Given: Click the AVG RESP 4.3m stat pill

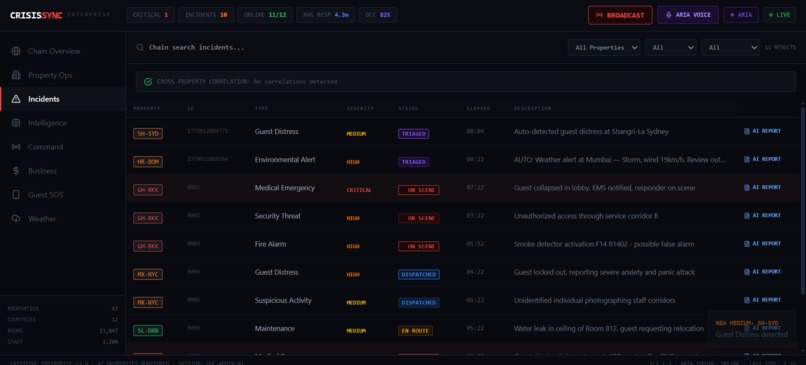Looking at the screenshot, I should [325, 15].
